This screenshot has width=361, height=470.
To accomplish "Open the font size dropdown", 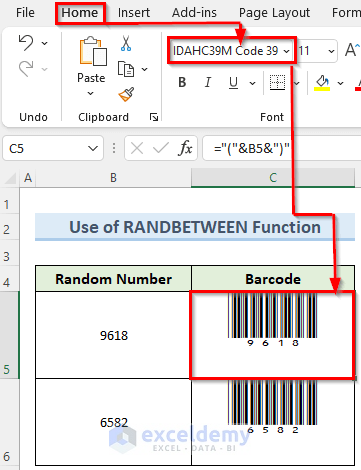I will [331, 51].
